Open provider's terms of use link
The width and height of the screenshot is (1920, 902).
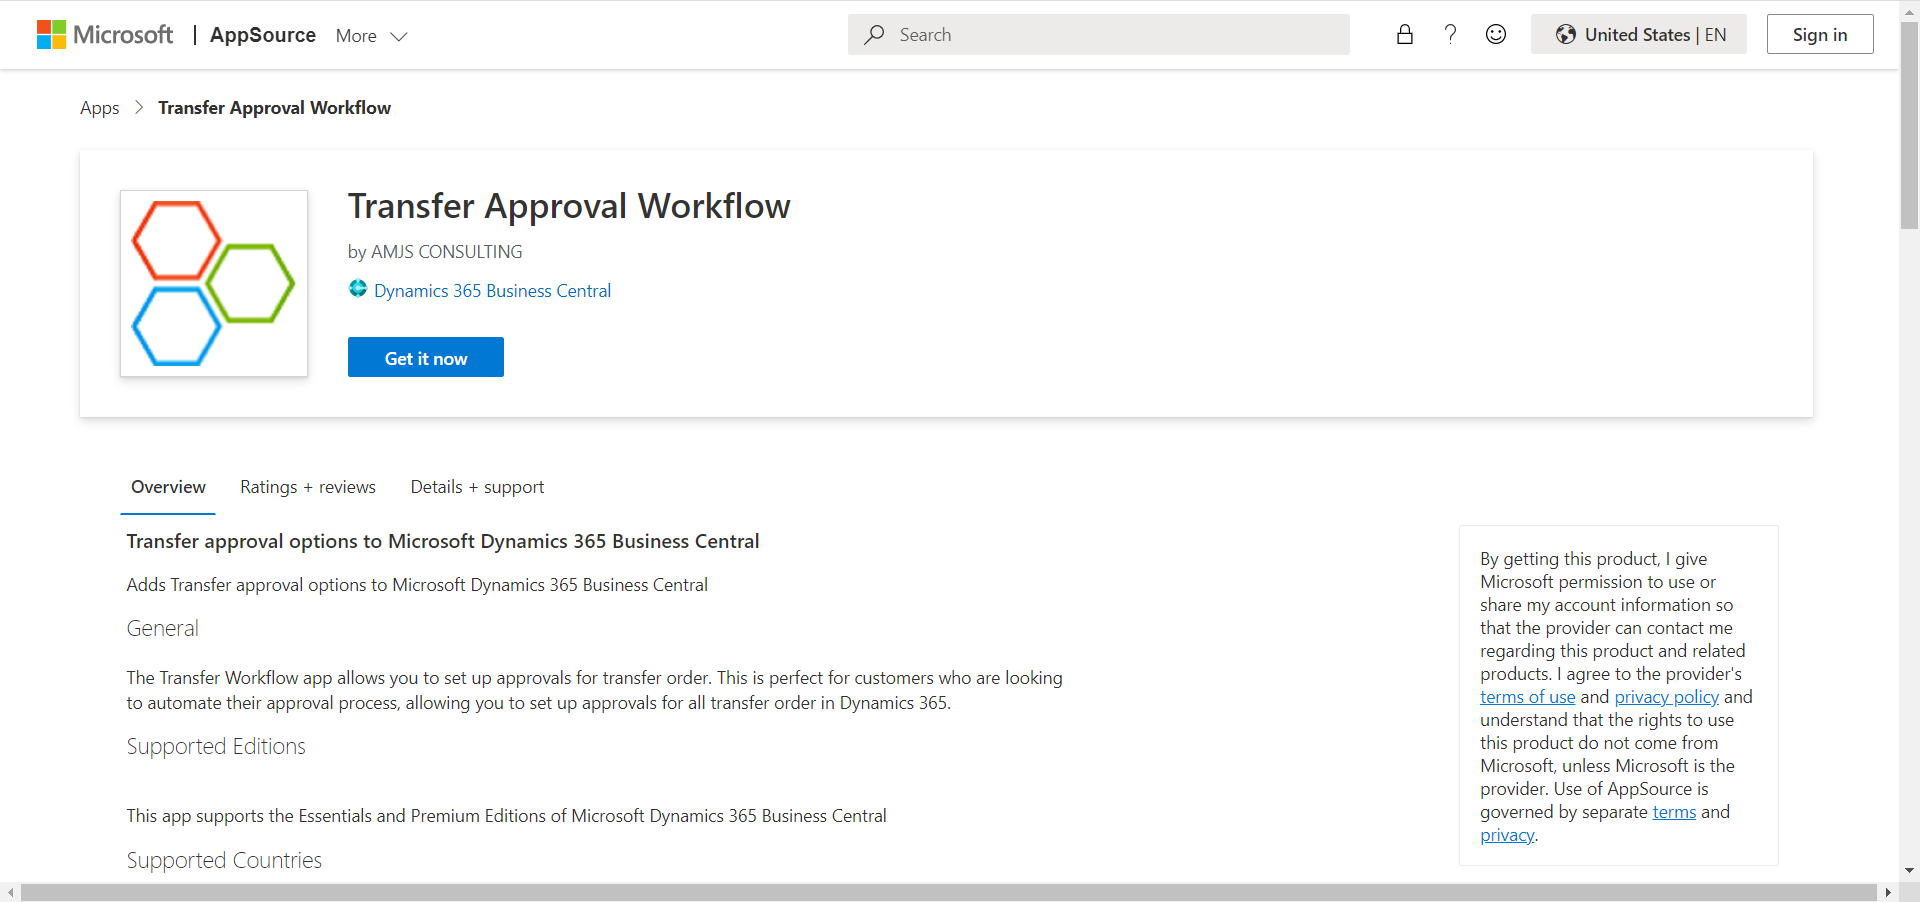pos(1528,697)
